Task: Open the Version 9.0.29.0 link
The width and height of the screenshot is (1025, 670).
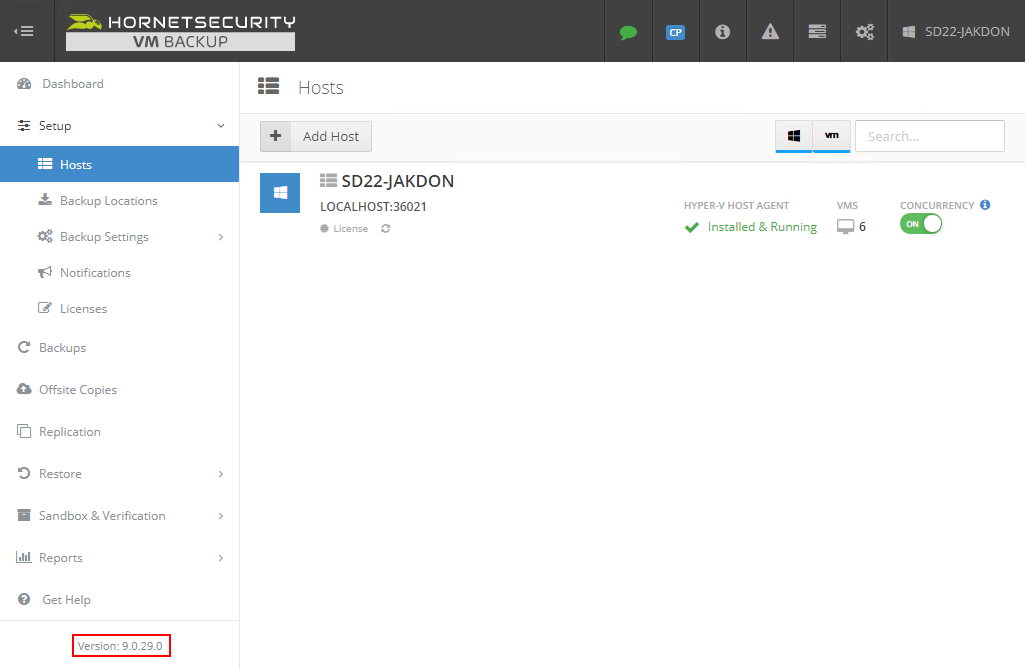Action: click(x=120, y=645)
